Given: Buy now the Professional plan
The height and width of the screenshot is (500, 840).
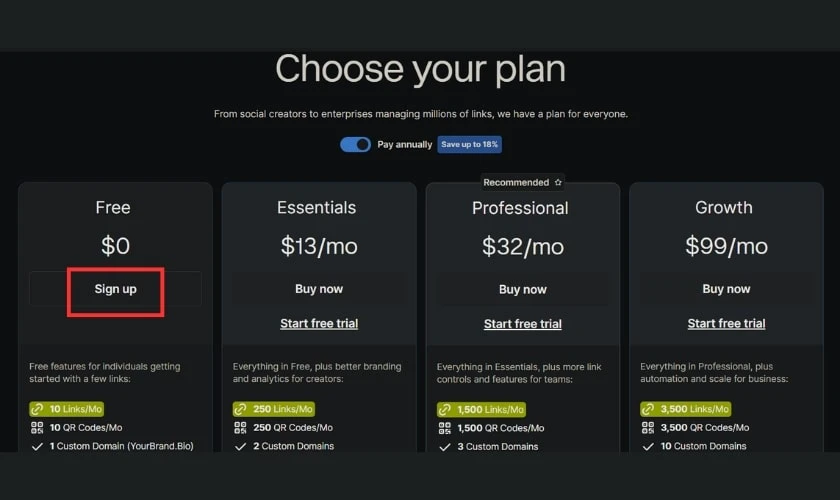Looking at the screenshot, I should (522, 290).
